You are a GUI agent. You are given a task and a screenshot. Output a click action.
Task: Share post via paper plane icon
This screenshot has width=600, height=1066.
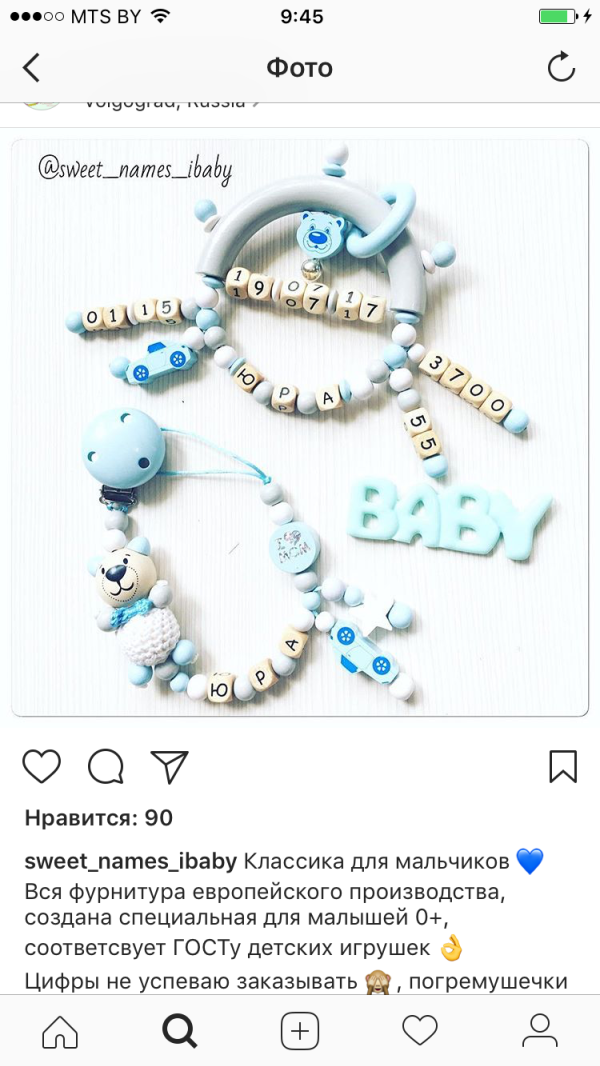click(169, 766)
